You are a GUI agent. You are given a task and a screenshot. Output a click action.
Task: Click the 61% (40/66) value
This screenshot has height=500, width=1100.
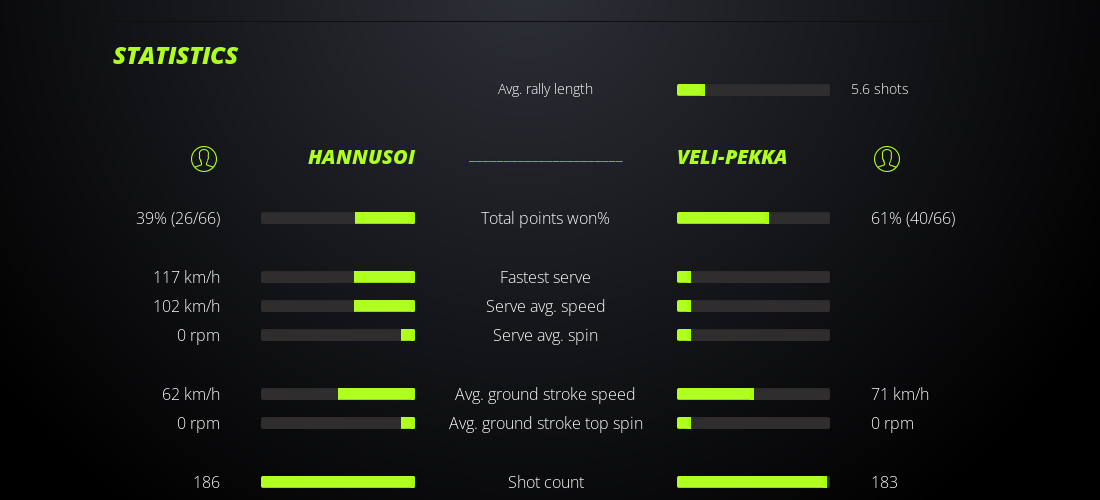(913, 218)
